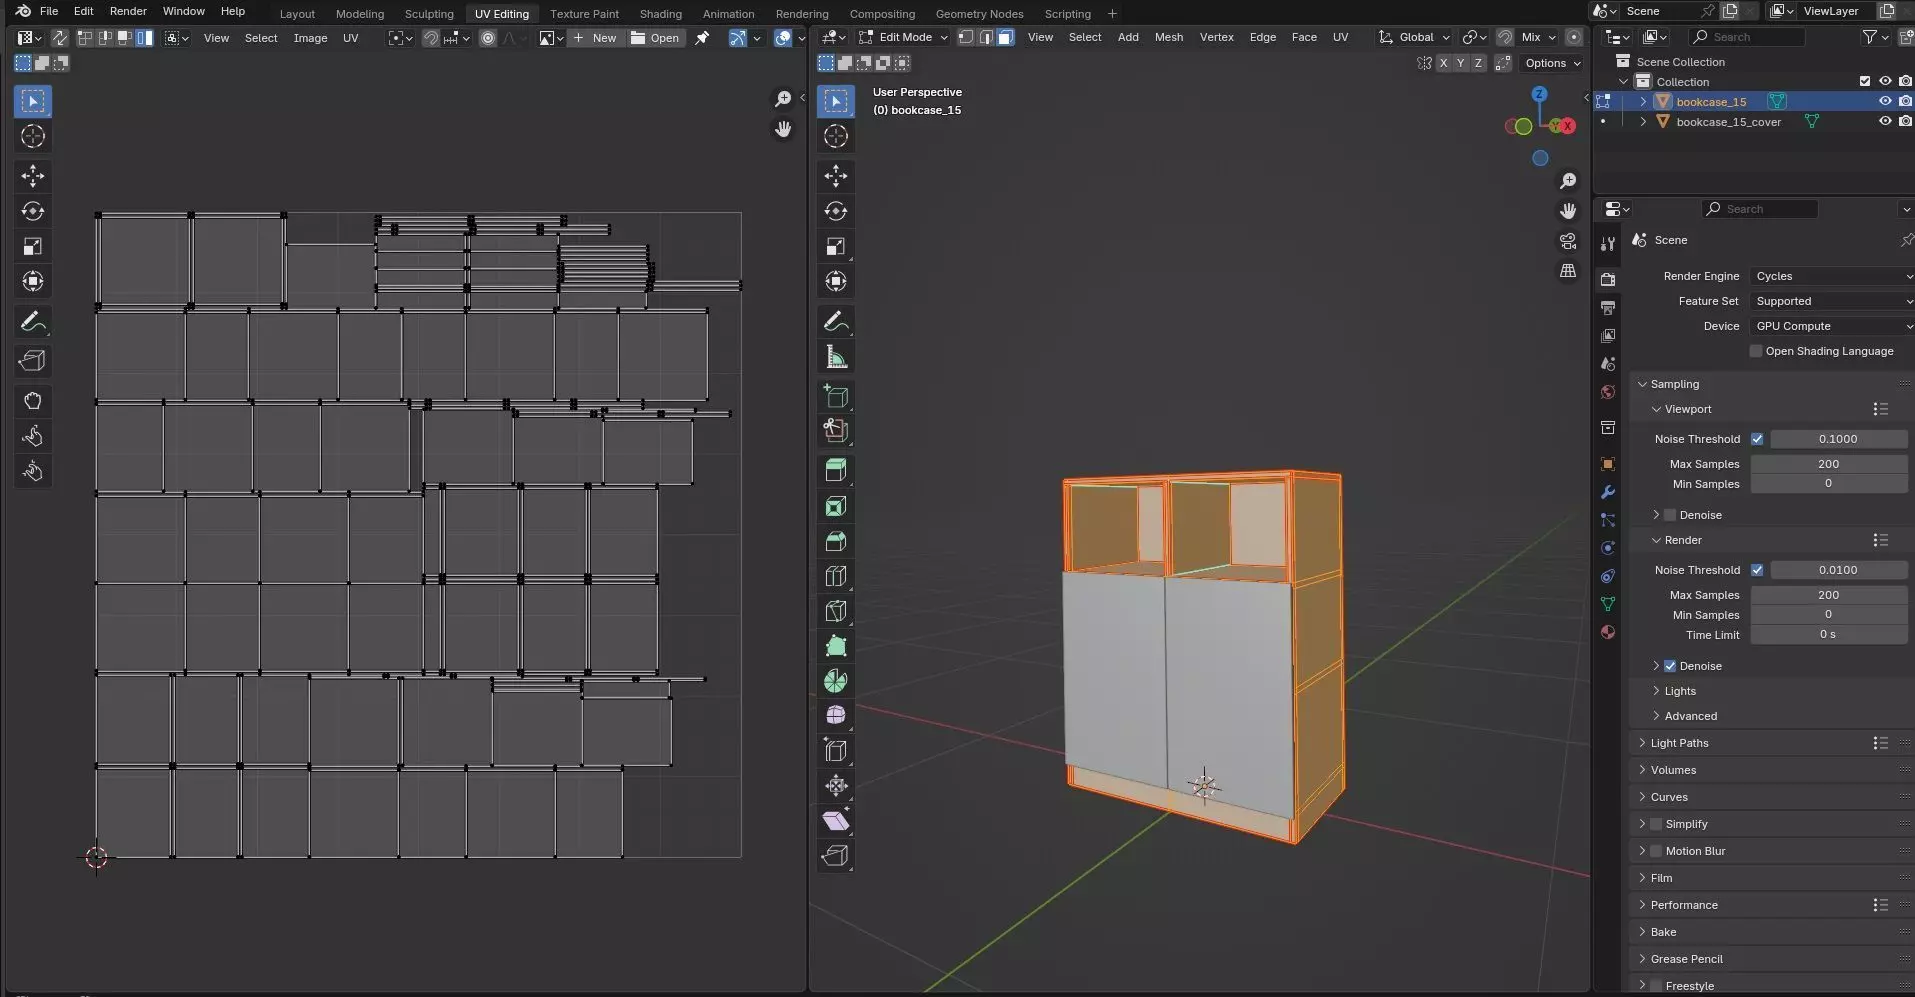This screenshot has height=997, width=1915.
Task: Collapse the Sampling panel
Action: [x=1674, y=384]
